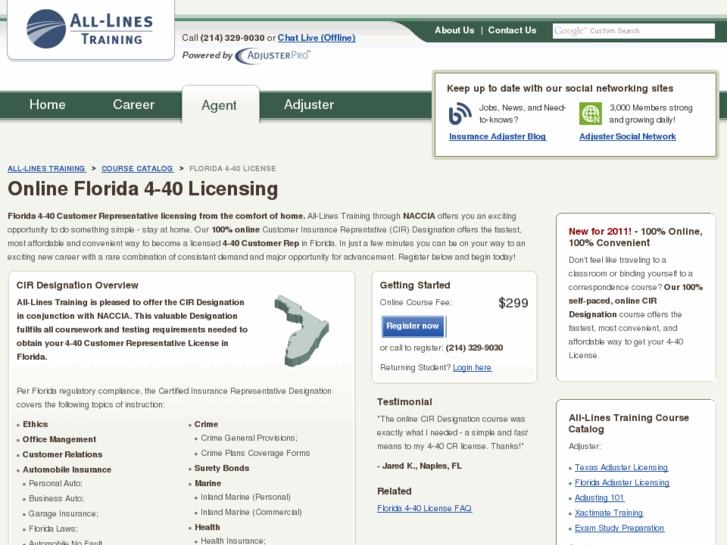Open the Exam Study Preparation link

pyautogui.click(x=619, y=528)
